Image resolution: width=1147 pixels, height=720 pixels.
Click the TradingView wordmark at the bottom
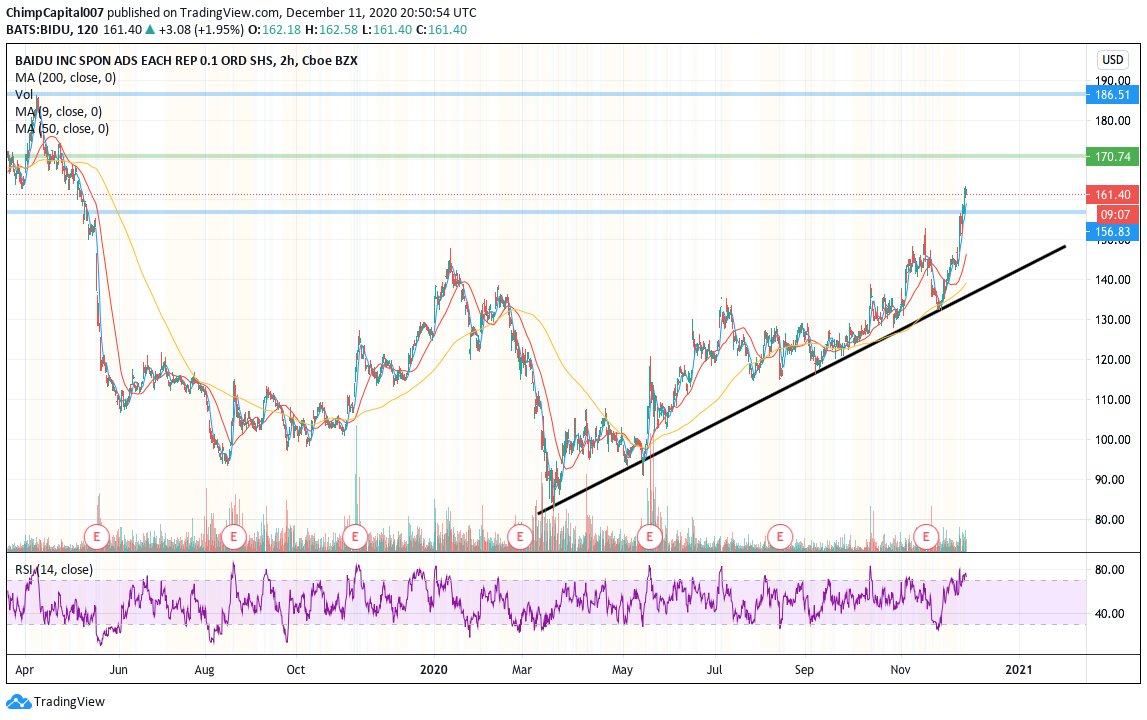(x=69, y=702)
